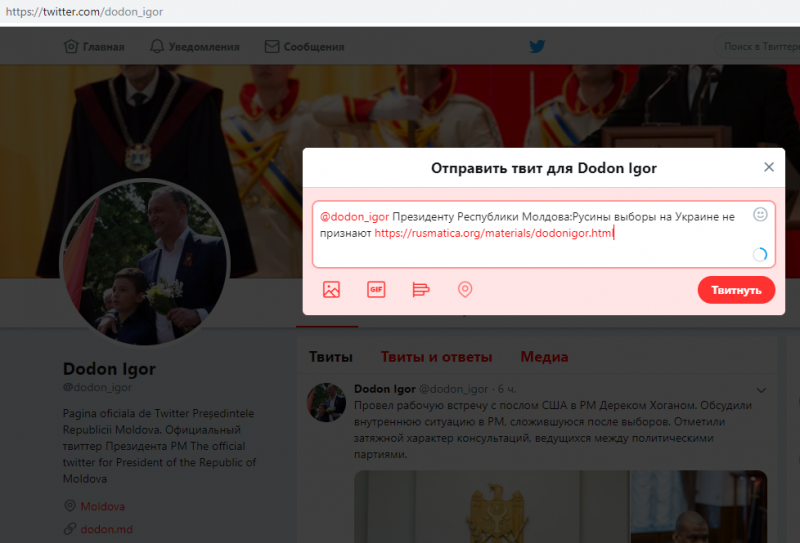The height and width of the screenshot is (543, 800).
Task: Click the tweet author name Dodon Igor
Action: (385, 389)
